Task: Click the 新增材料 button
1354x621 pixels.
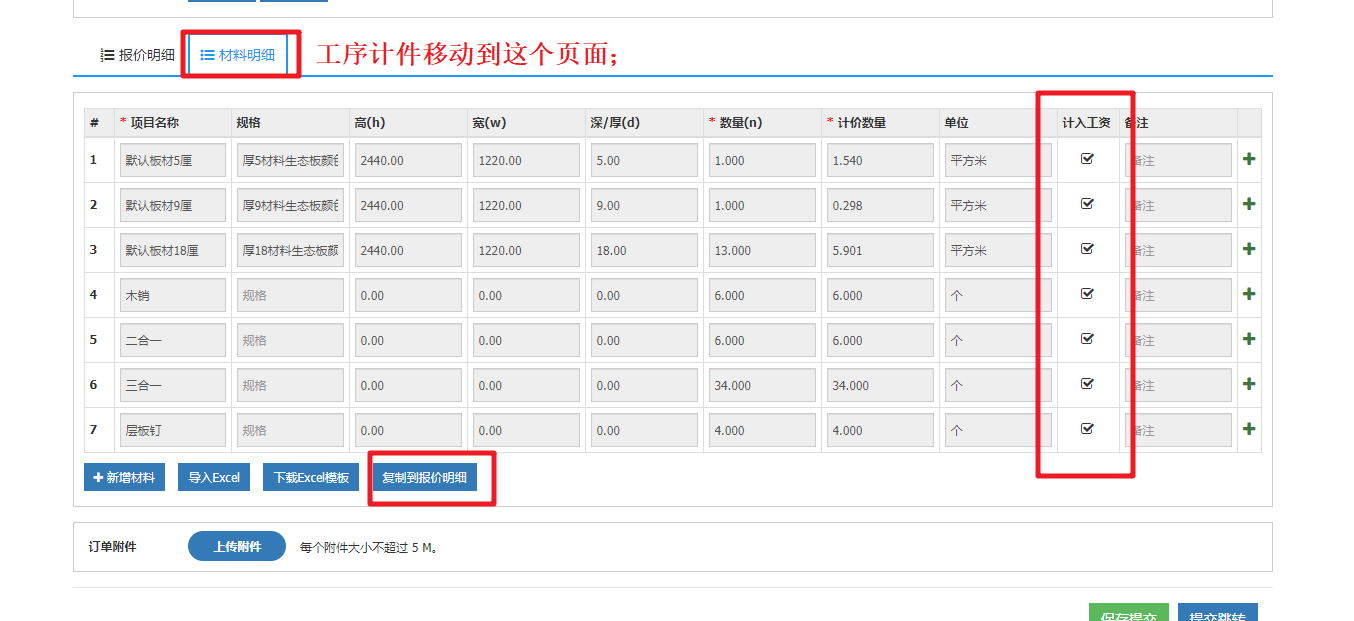Action: (x=124, y=478)
